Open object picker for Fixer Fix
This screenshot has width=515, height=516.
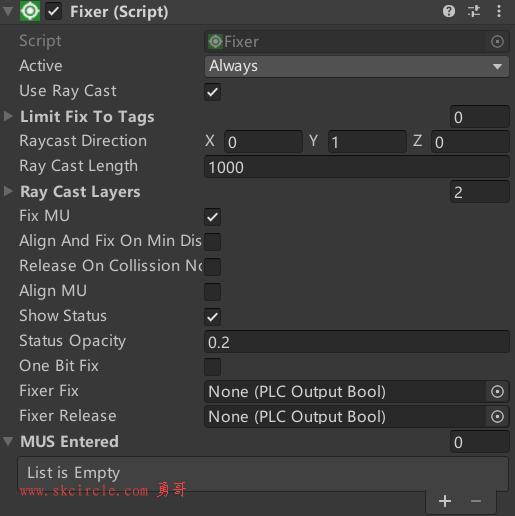tap(497, 392)
